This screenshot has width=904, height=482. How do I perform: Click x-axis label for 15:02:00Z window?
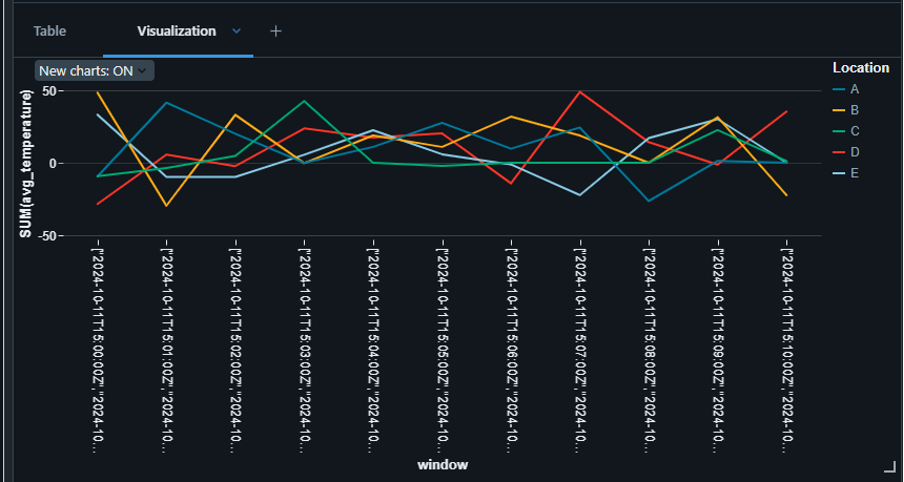(x=235, y=352)
